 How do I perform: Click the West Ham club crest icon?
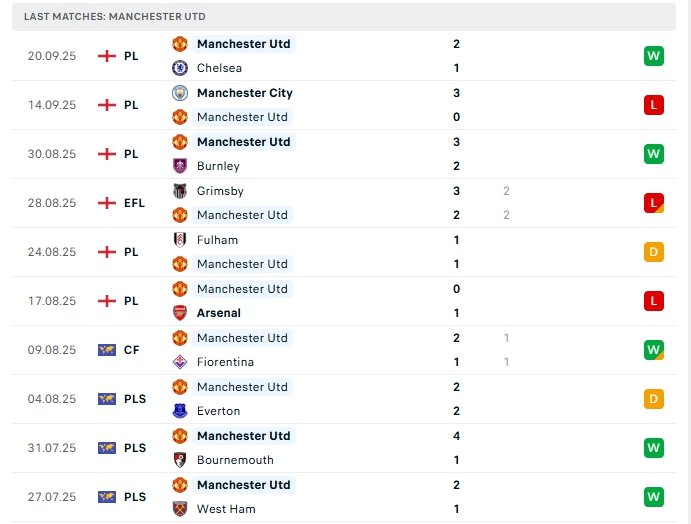pos(180,509)
